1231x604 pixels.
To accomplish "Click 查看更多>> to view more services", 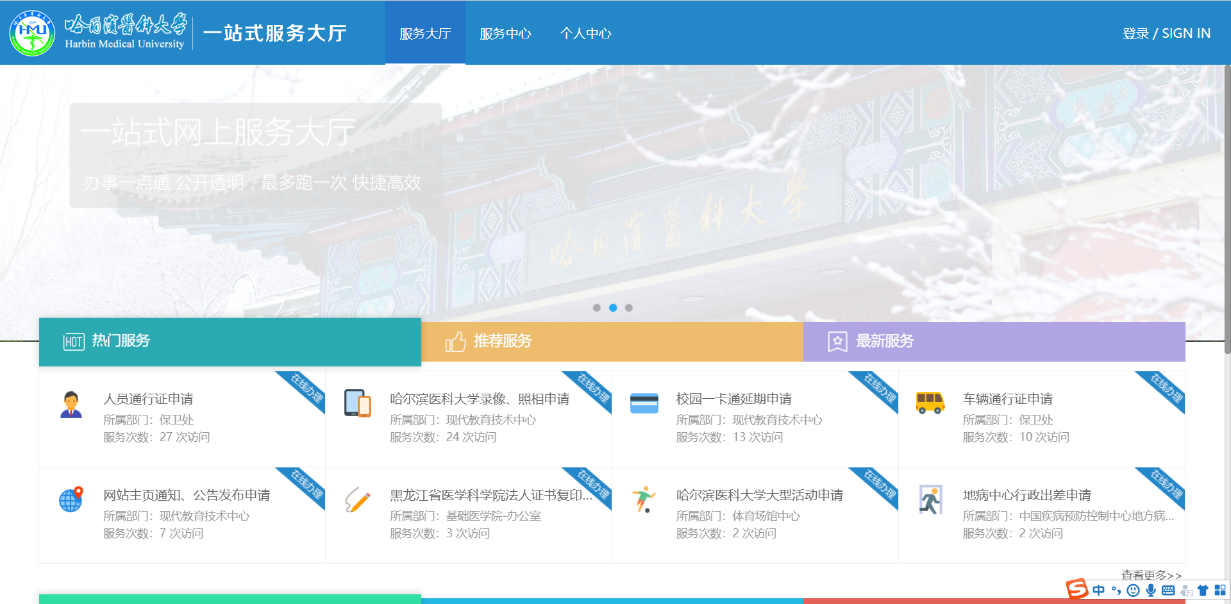I will pyautogui.click(x=1151, y=575).
